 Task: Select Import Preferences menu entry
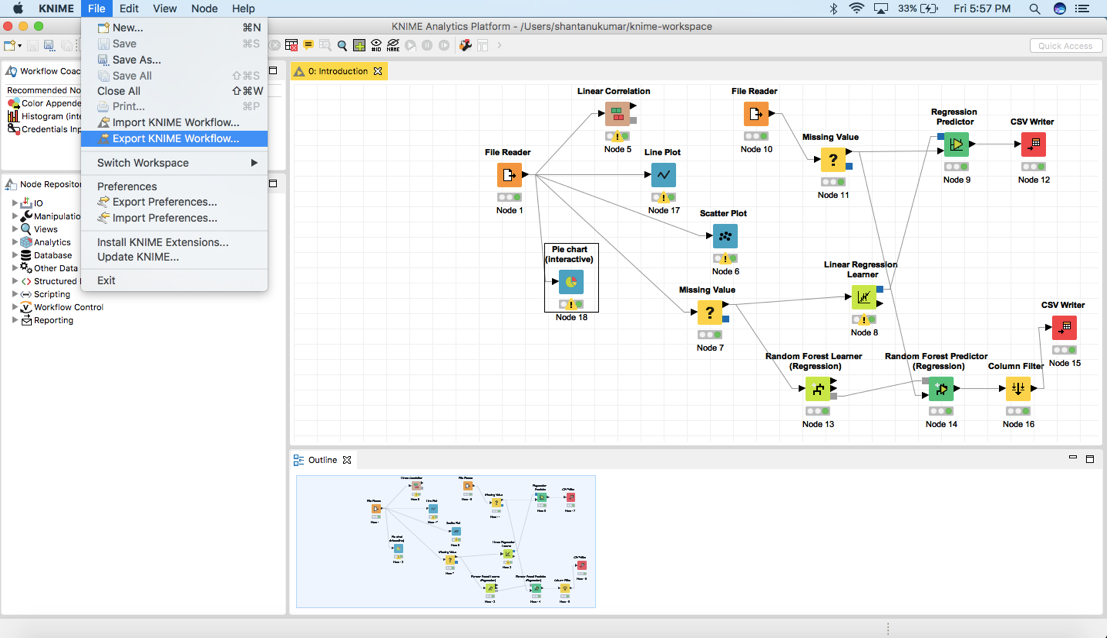(x=164, y=218)
